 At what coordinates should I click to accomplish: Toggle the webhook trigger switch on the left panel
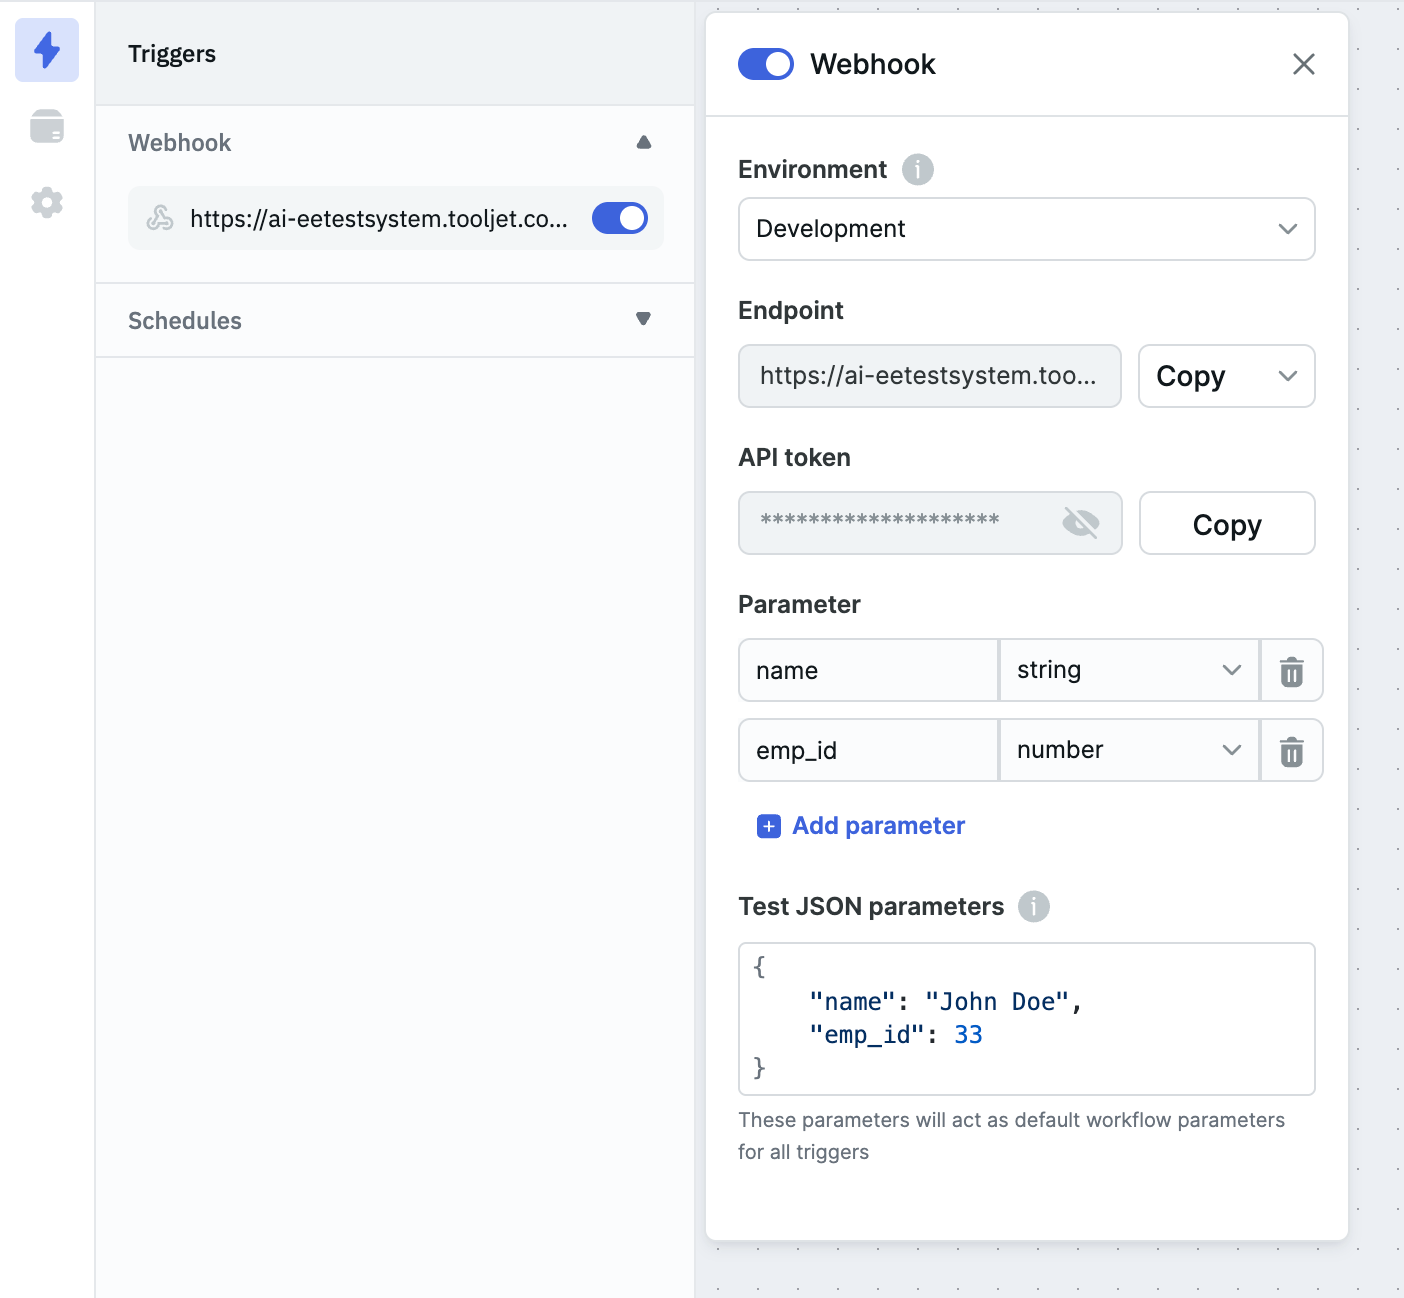[620, 217]
